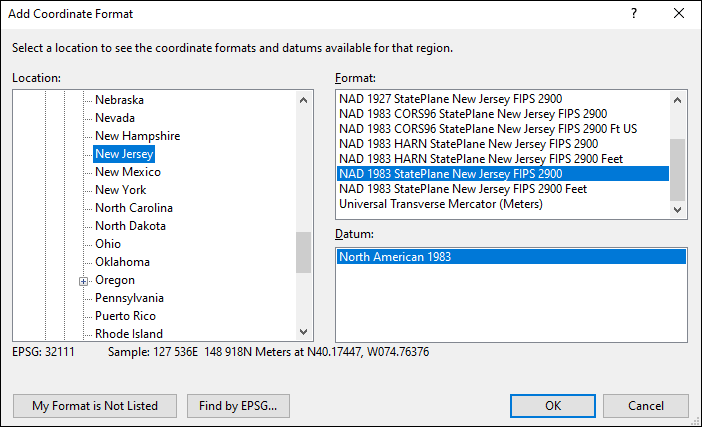Select North Dakota location

point(130,226)
